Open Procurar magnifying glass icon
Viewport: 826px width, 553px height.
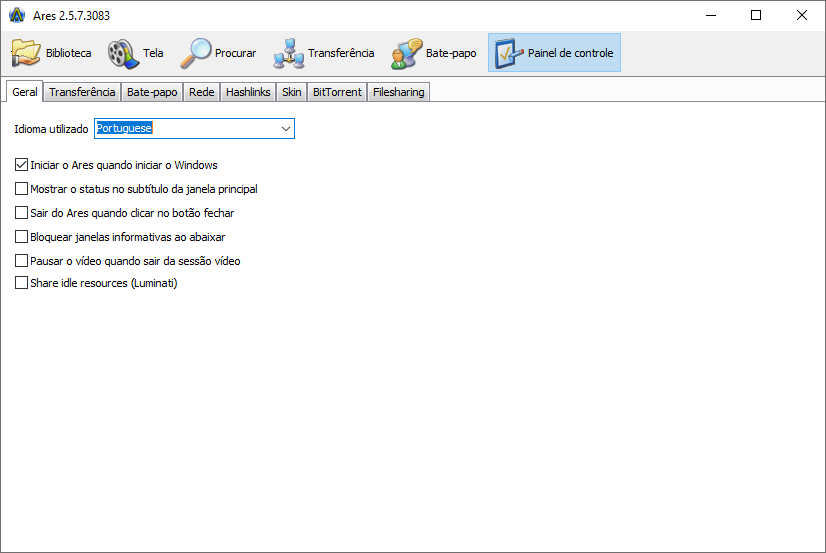196,53
